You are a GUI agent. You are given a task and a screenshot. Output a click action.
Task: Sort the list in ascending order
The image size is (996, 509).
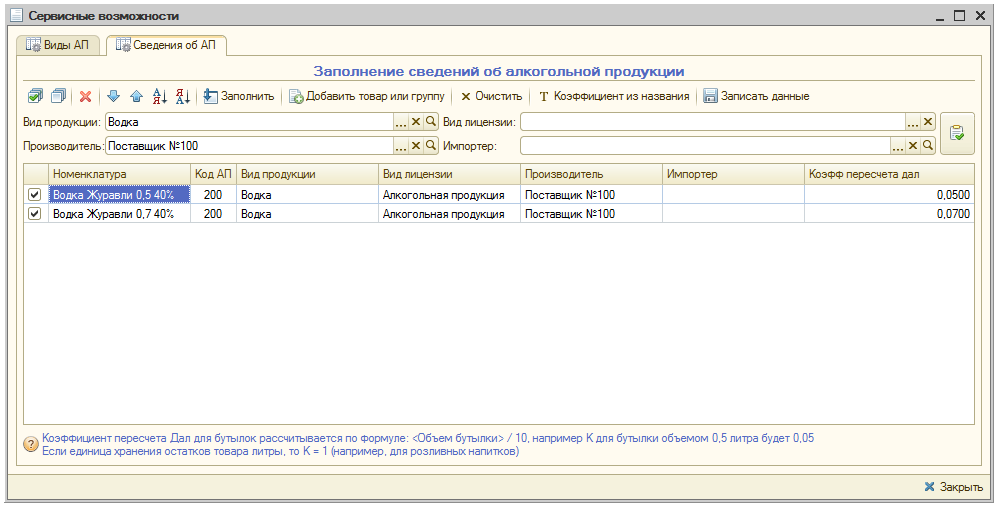point(160,96)
